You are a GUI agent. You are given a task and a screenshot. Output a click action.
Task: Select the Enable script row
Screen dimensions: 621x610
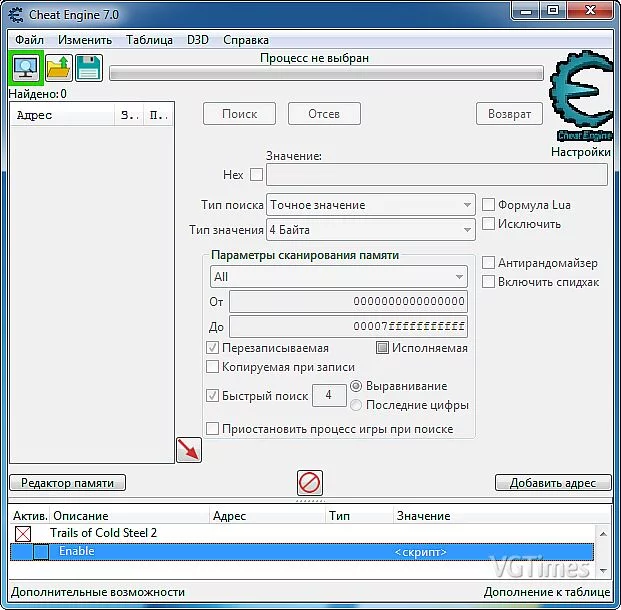pyautogui.click(x=302, y=552)
